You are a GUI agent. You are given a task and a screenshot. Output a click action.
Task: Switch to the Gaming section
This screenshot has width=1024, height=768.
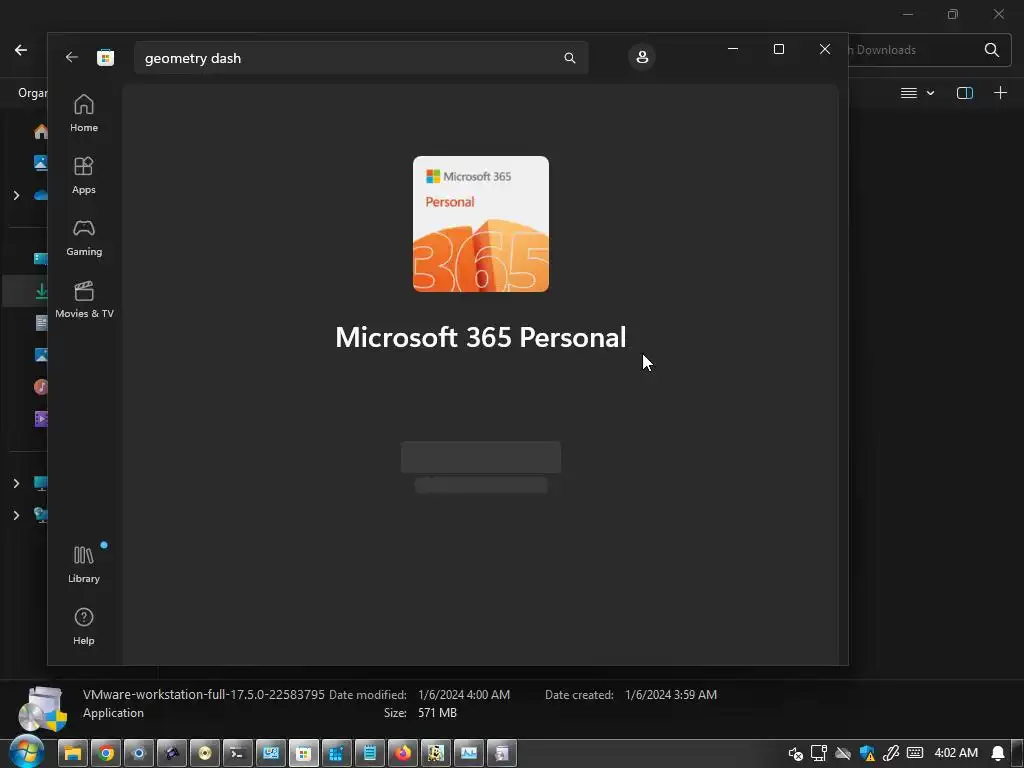click(x=84, y=237)
